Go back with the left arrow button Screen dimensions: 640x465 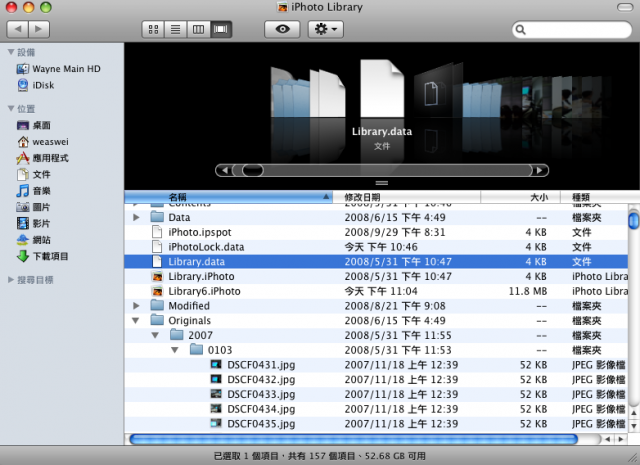[18, 29]
